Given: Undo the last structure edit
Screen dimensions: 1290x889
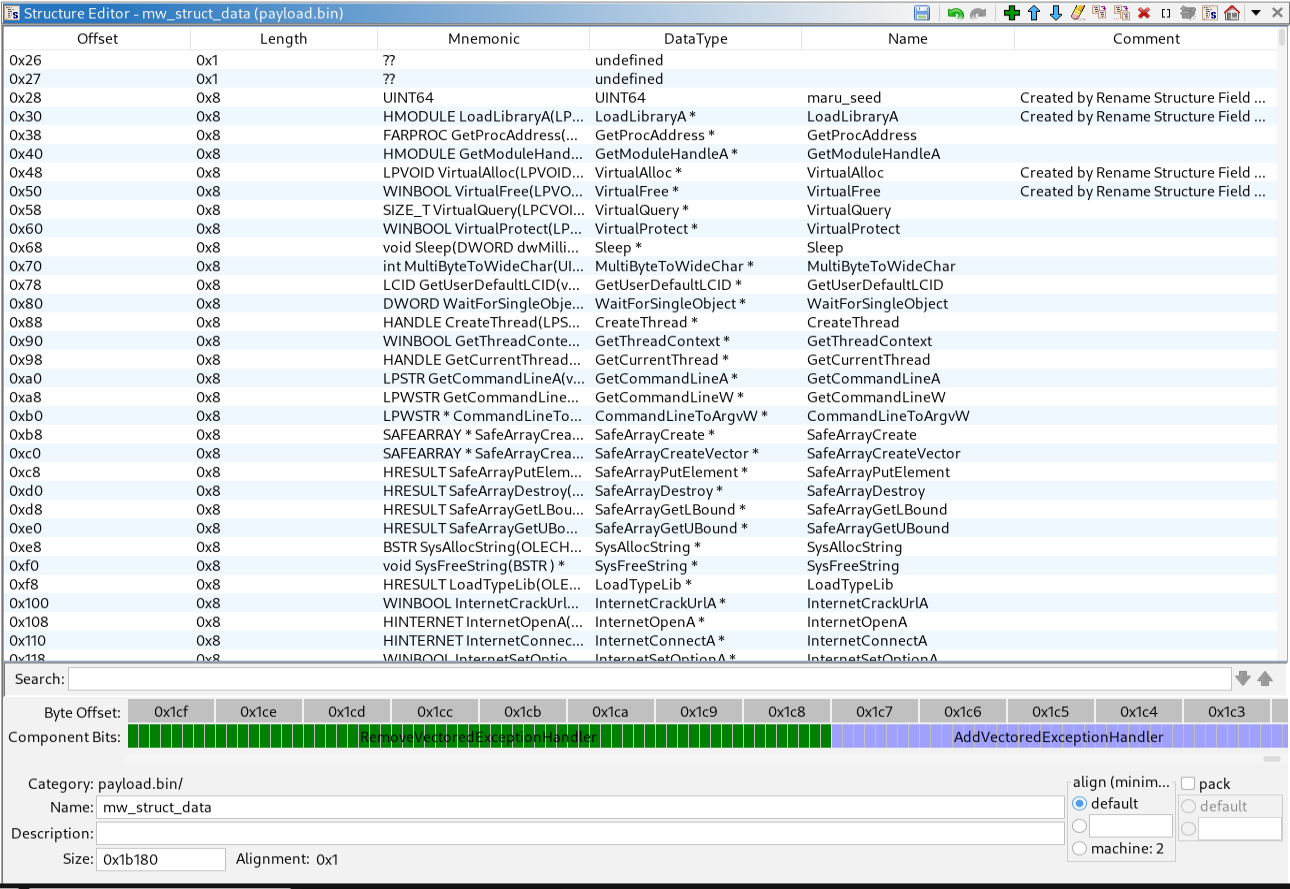Looking at the screenshot, I should point(956,13).
